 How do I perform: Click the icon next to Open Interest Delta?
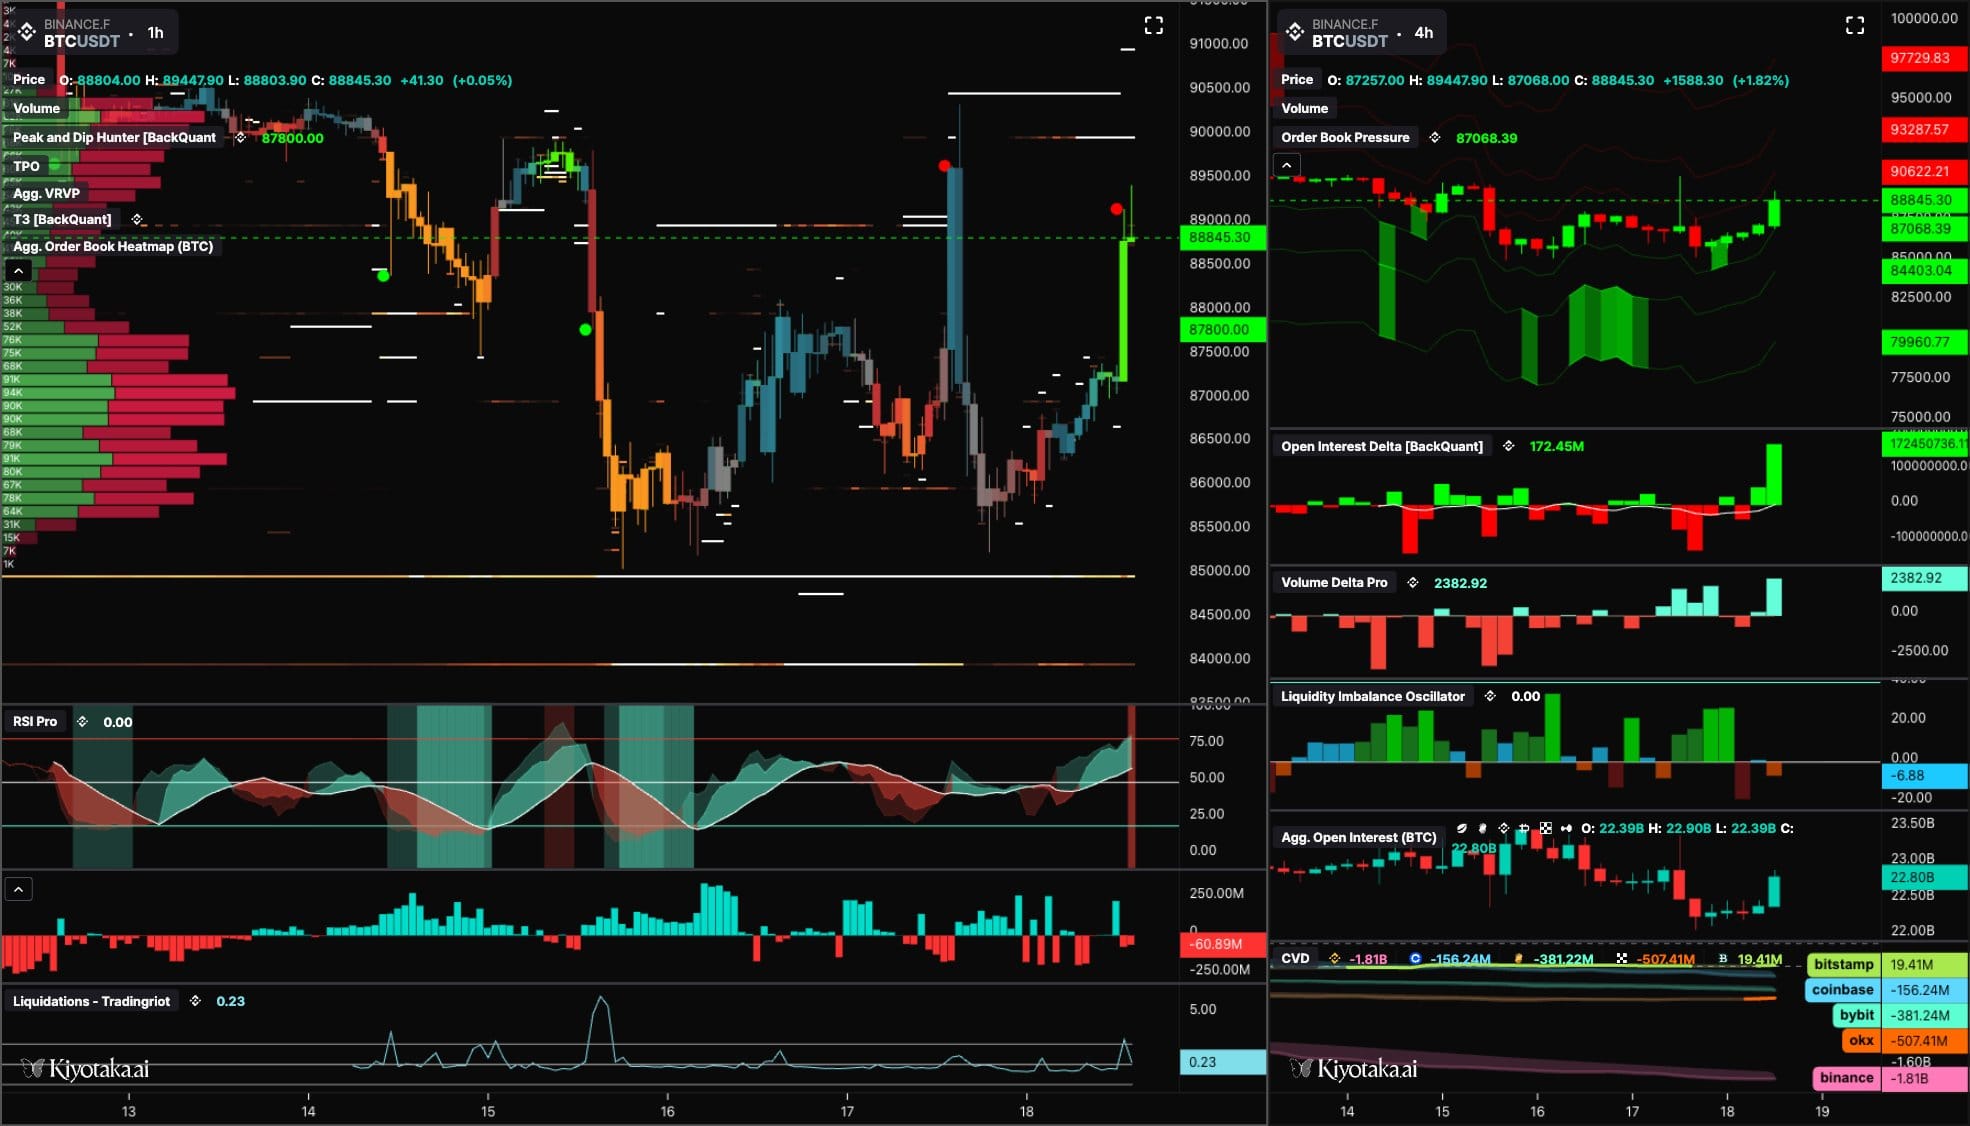tap(1508, 446)
